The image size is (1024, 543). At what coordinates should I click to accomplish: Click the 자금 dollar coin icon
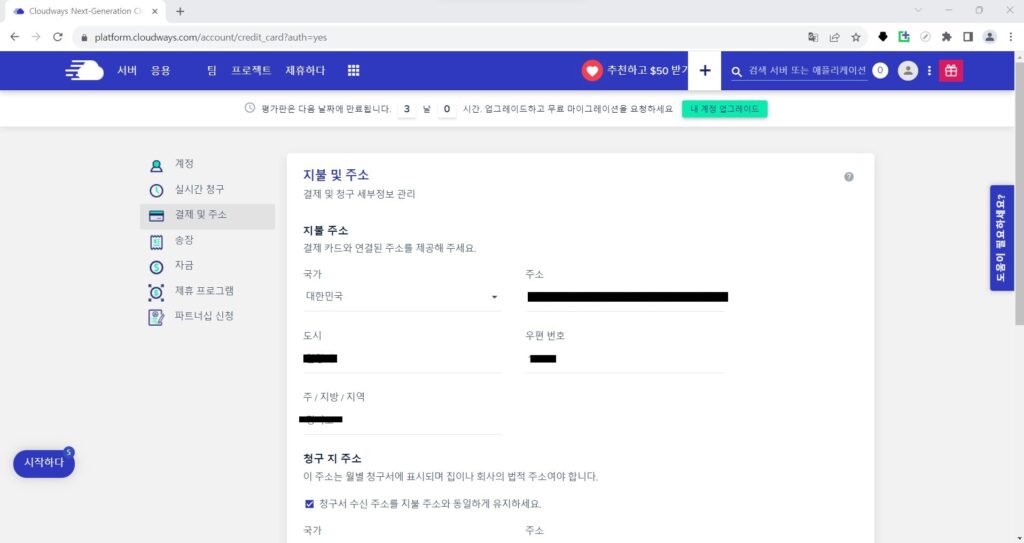tap(156, 267)
